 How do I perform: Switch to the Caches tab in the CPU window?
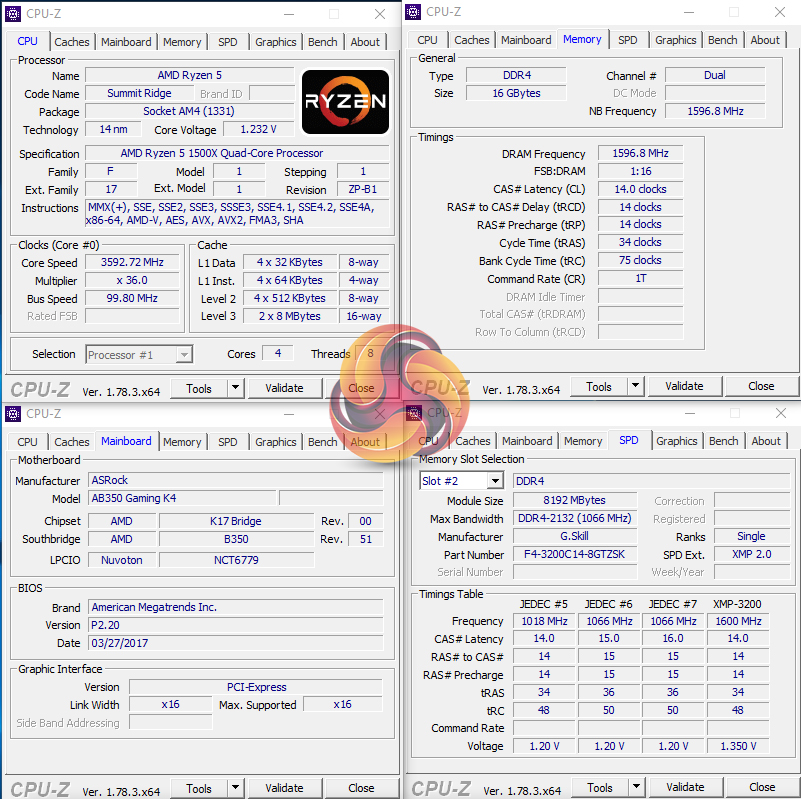click(x=72, y=42)
